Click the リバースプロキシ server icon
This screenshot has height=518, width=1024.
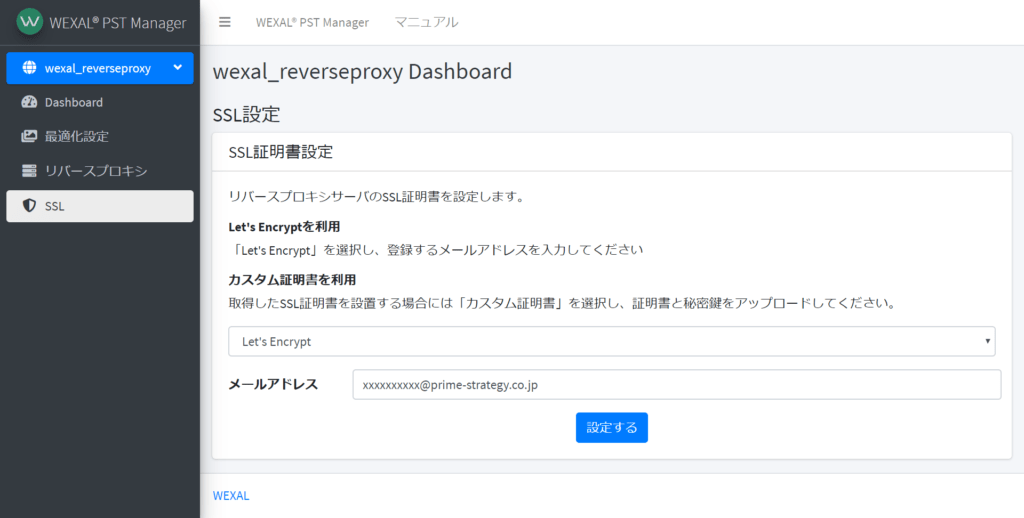click(29, 171)
